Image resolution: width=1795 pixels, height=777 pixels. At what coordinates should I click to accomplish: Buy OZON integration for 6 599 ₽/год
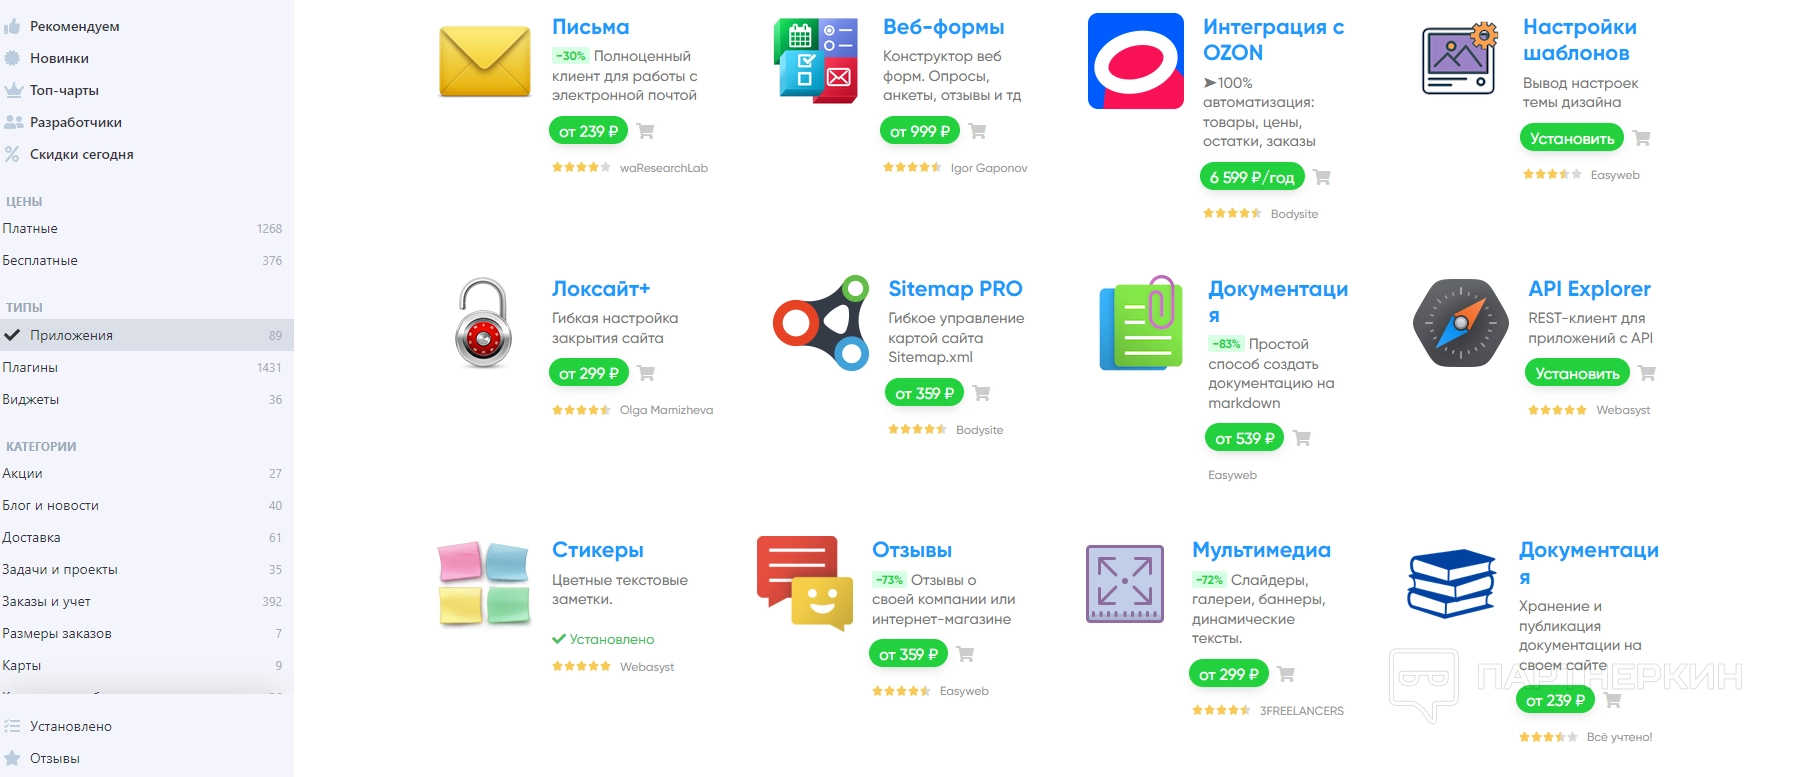[x=1252, y=177]
